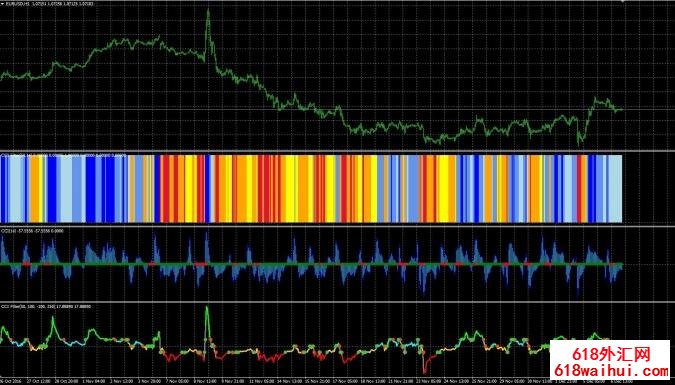This screenshot has width=675, height=385.
Task: Select the 17 Nov 05:00 time axis label
Action: [x=345, y=382]
